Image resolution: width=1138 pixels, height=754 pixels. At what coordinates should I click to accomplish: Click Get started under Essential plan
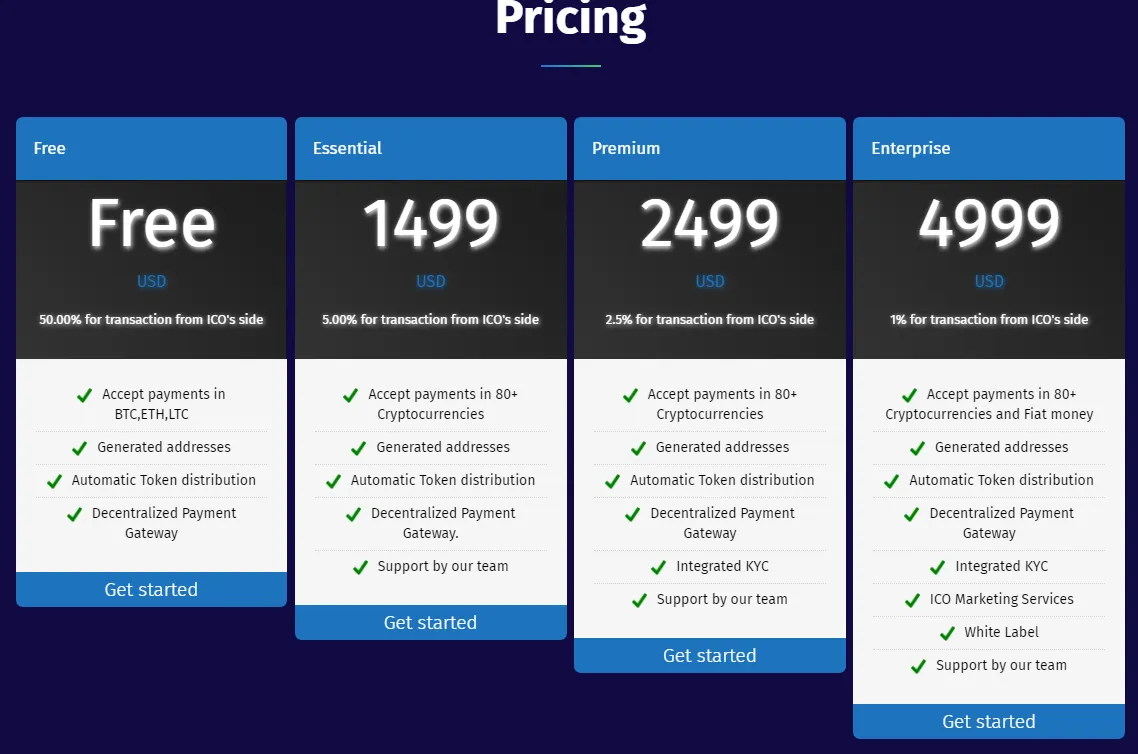point(430,623)
